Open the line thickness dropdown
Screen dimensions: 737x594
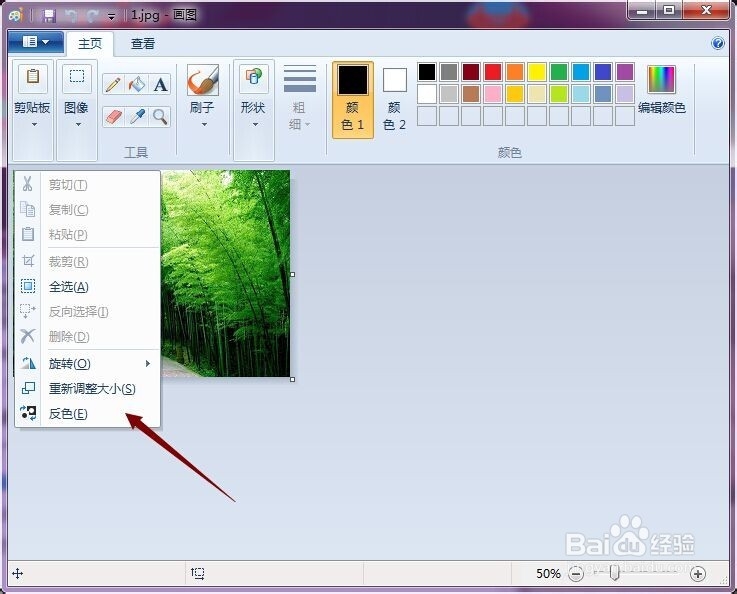click(300, 98)
